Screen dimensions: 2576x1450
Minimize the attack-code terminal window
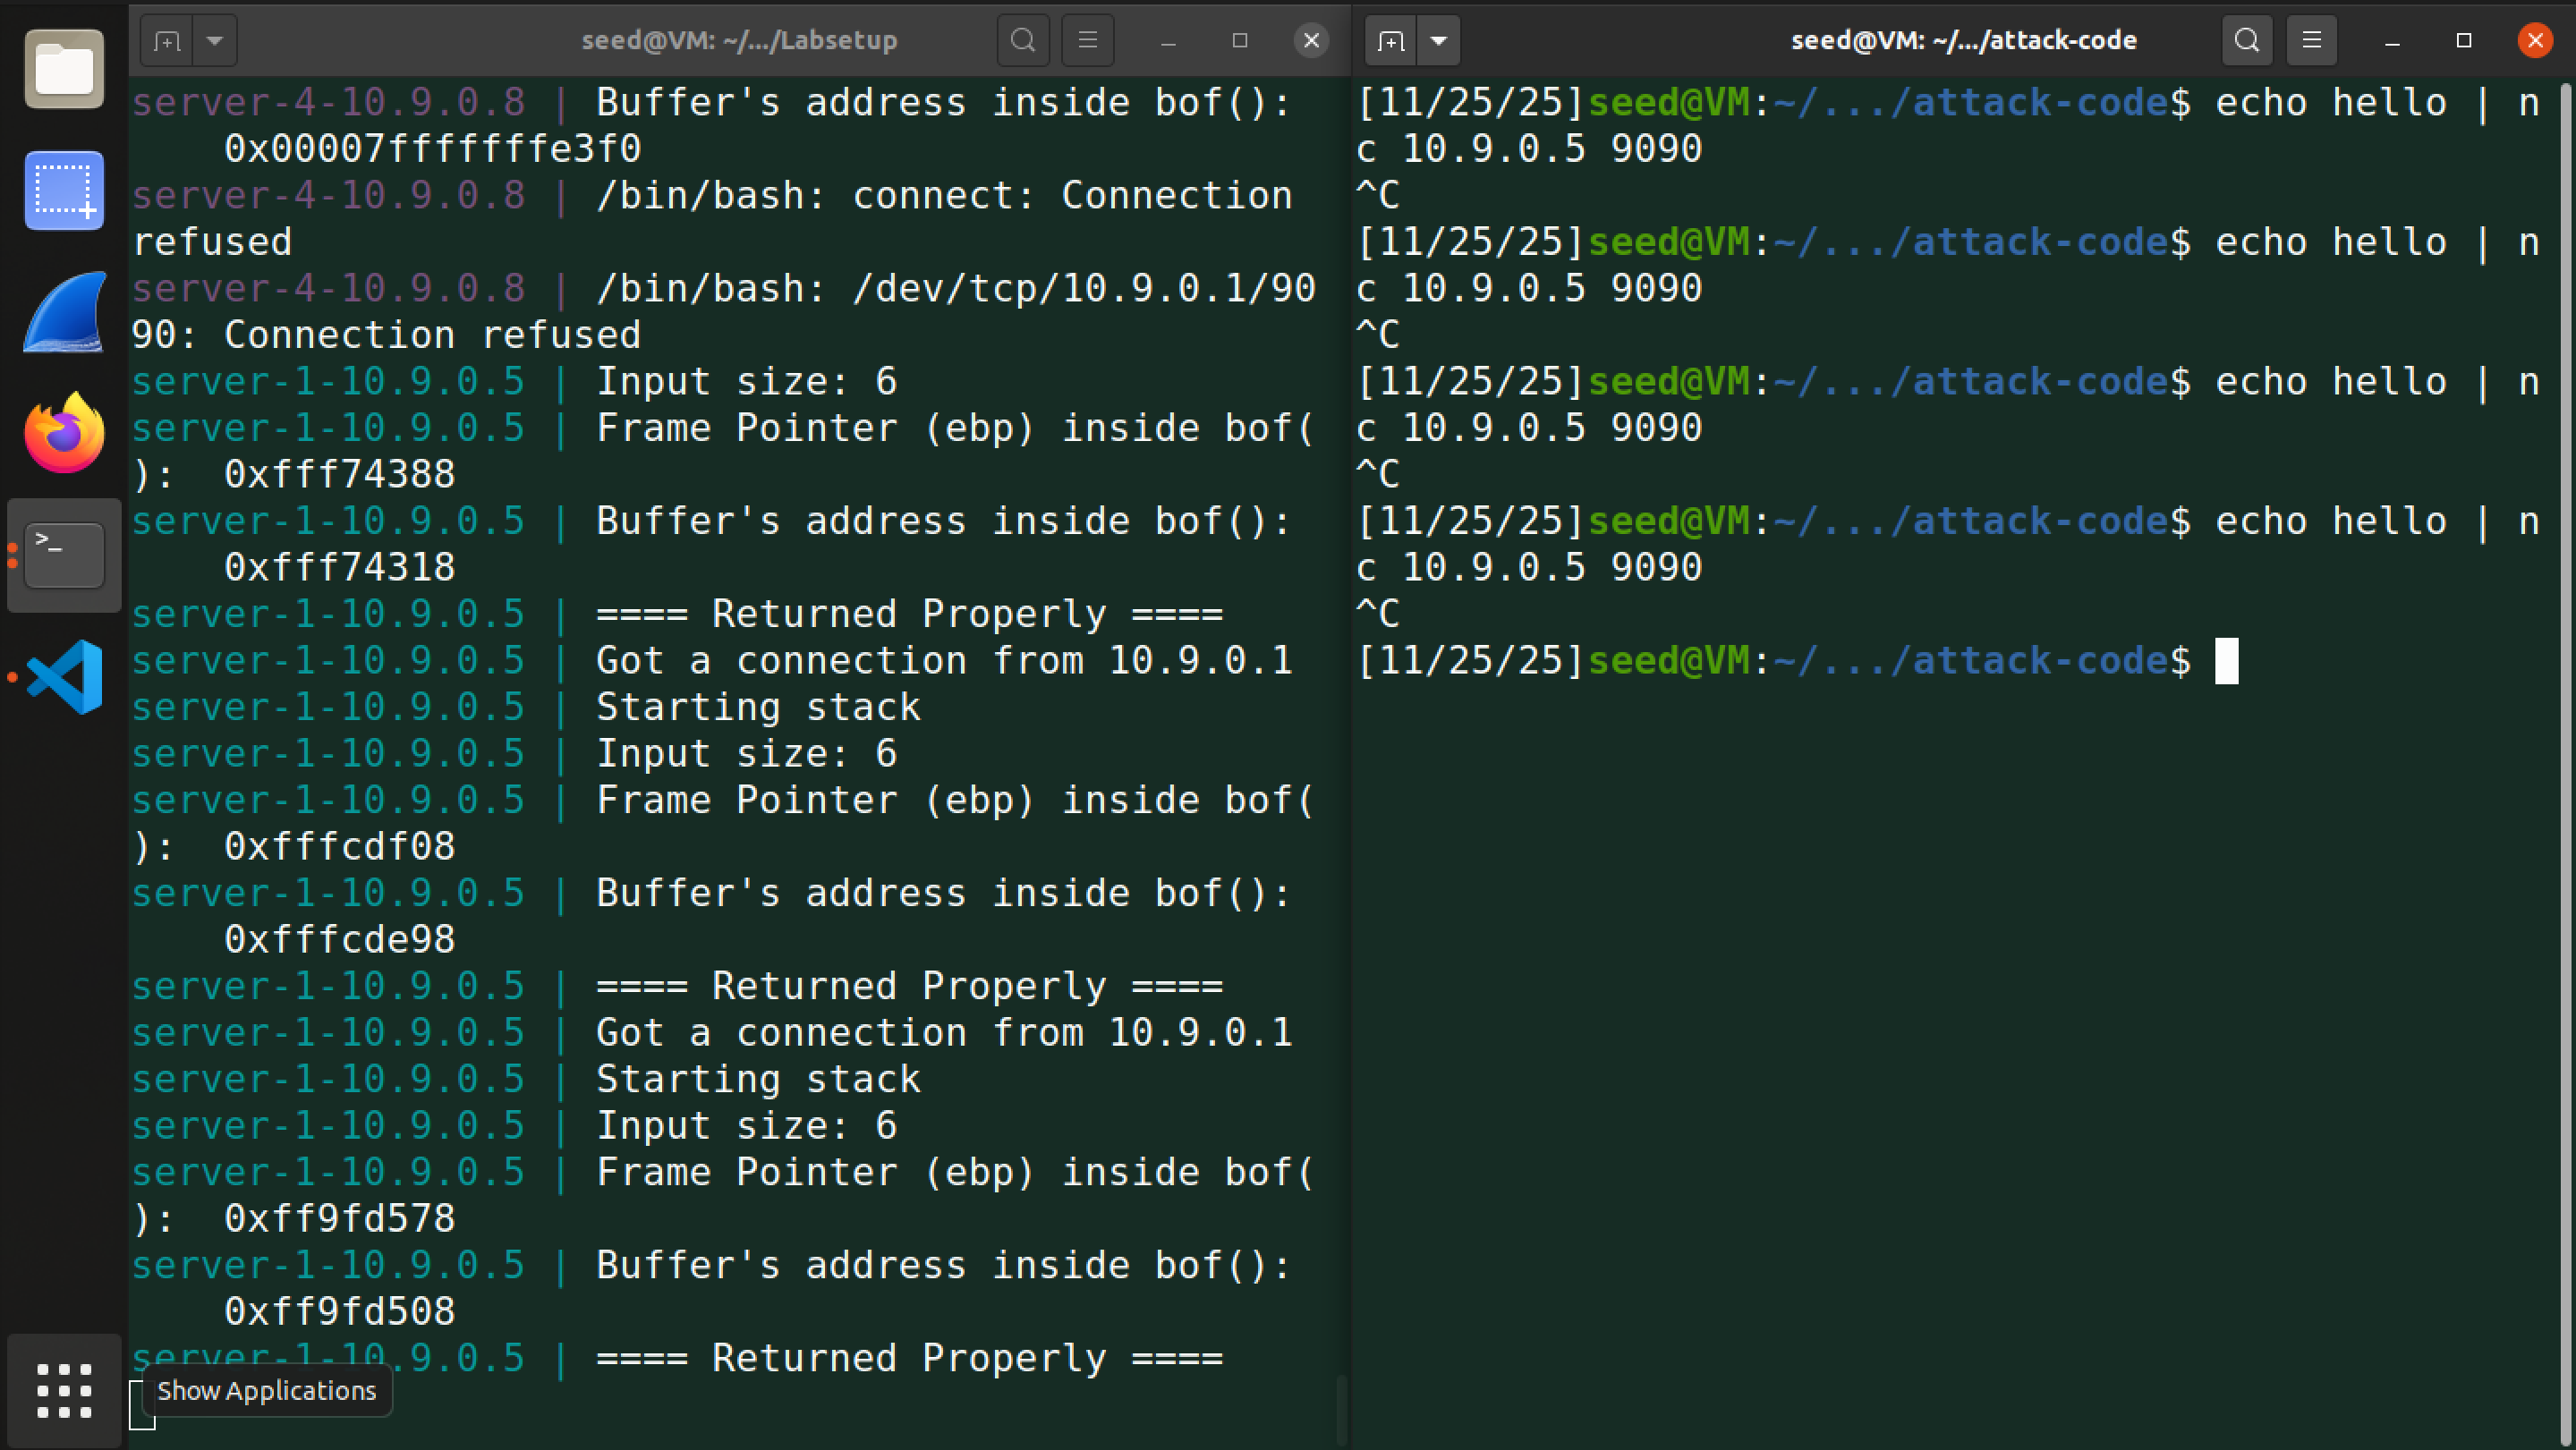[2392, 41]
